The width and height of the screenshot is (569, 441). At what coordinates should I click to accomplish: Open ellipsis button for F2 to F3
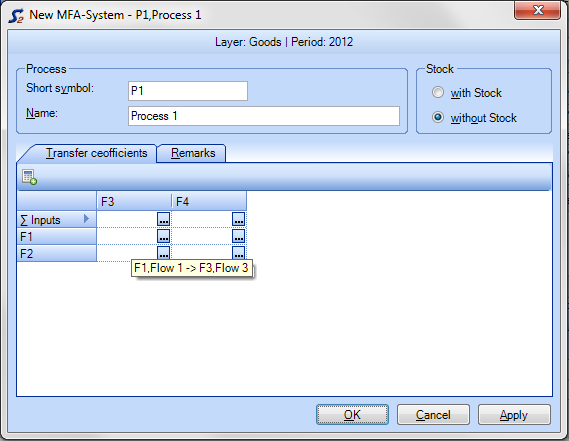click(x=163, y=253)
